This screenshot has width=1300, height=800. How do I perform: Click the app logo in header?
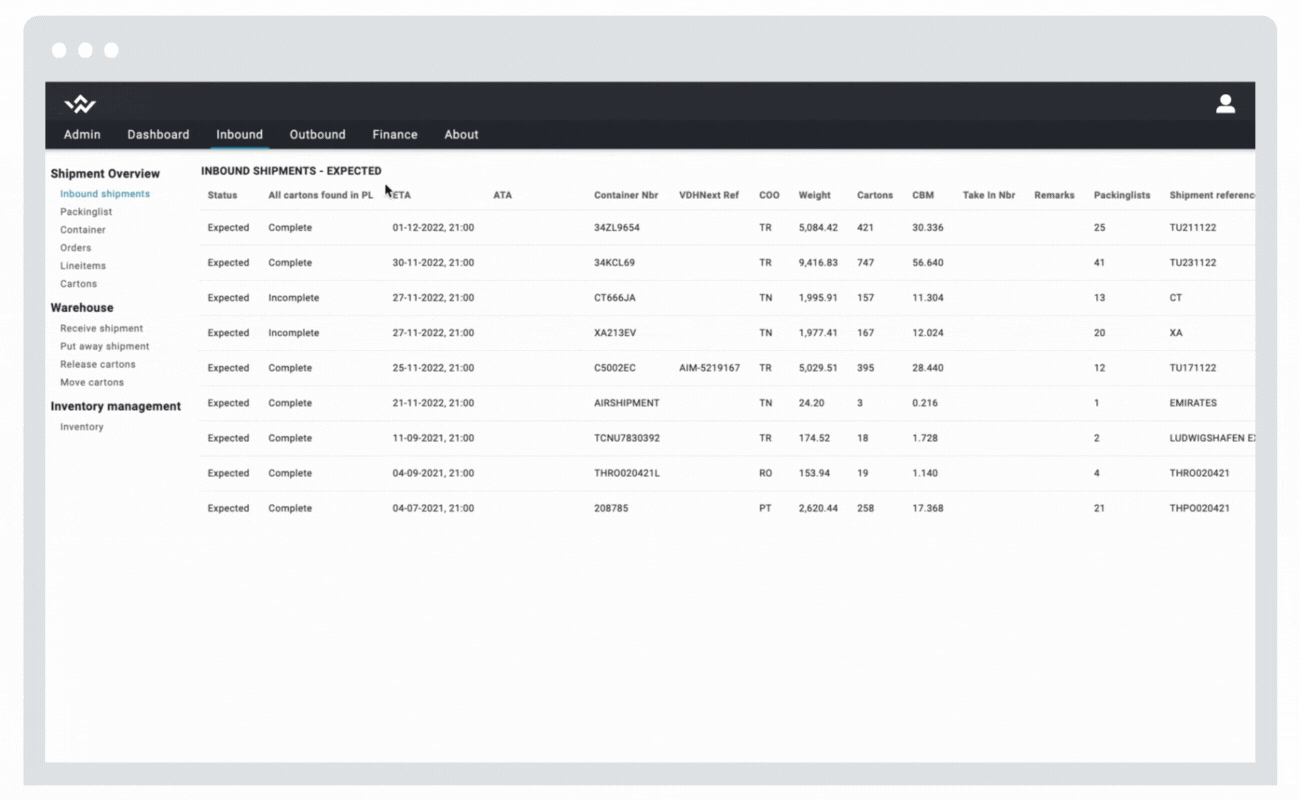80,104
